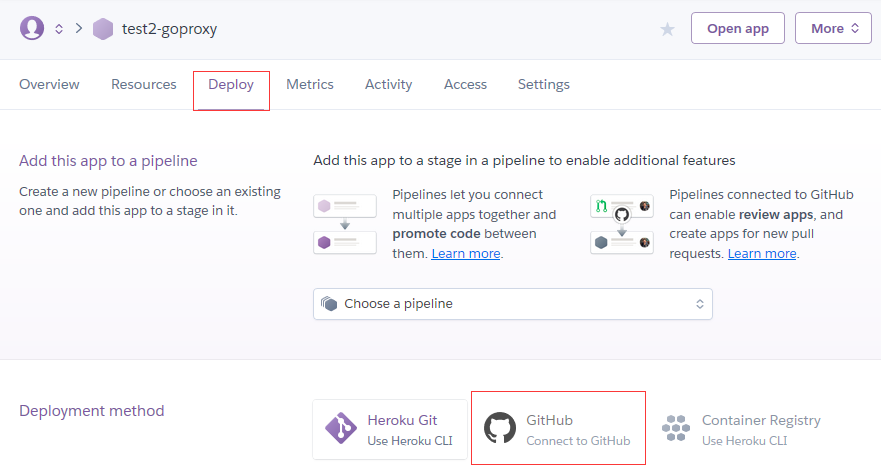Open the More dropdown menu
Screen dimensions: 881x469
point(833,28)
